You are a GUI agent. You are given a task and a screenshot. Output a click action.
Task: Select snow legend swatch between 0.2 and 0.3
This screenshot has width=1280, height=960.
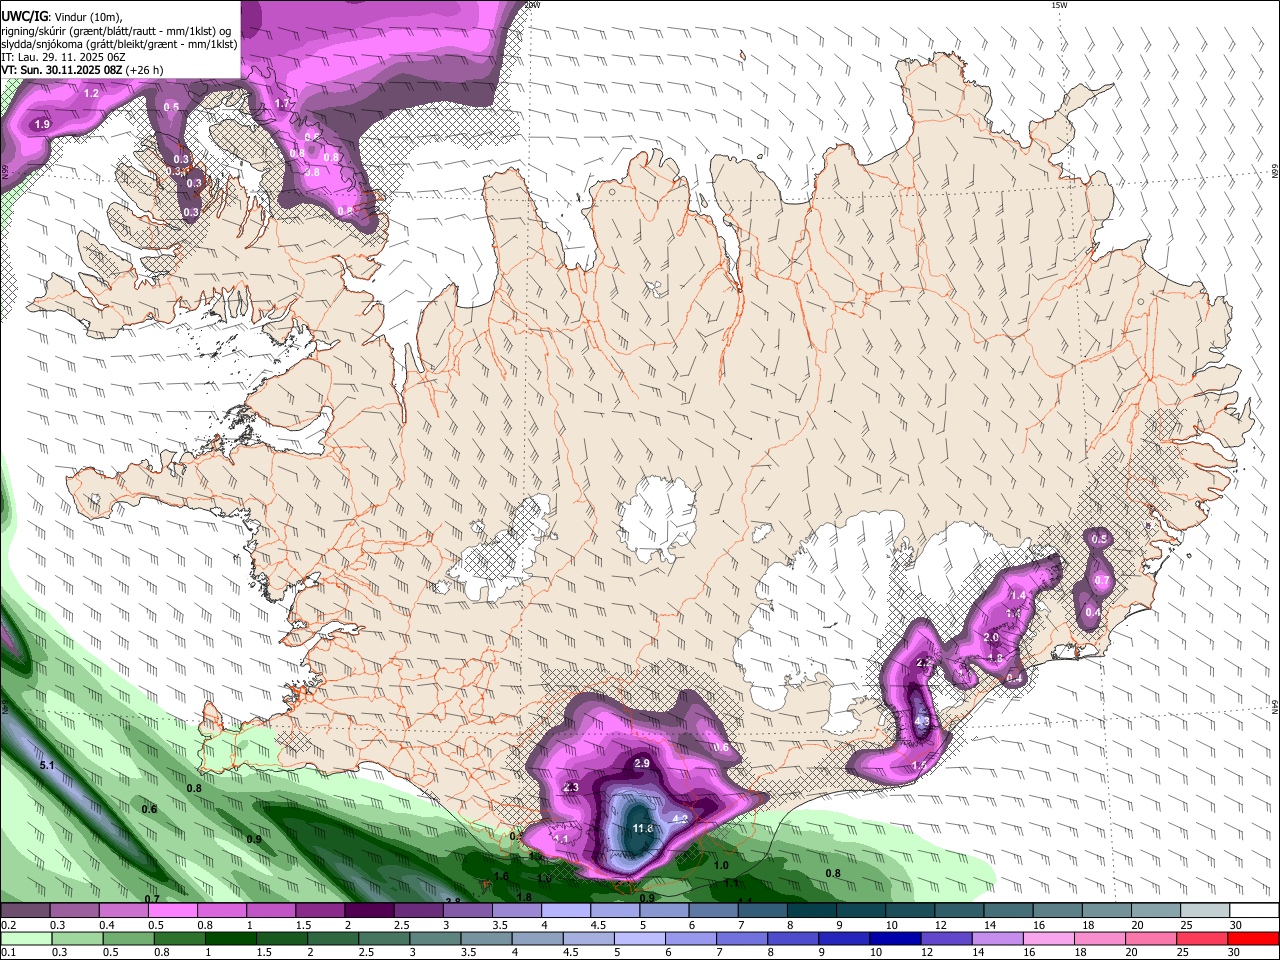25,910
